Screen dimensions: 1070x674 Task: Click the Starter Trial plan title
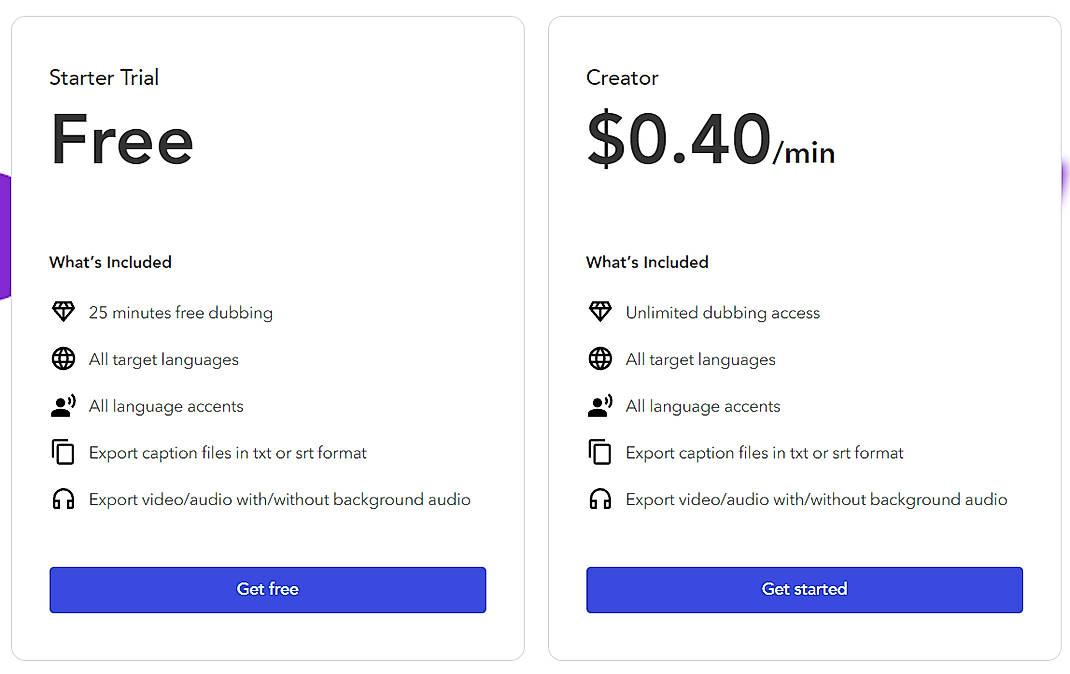(104, 78)
